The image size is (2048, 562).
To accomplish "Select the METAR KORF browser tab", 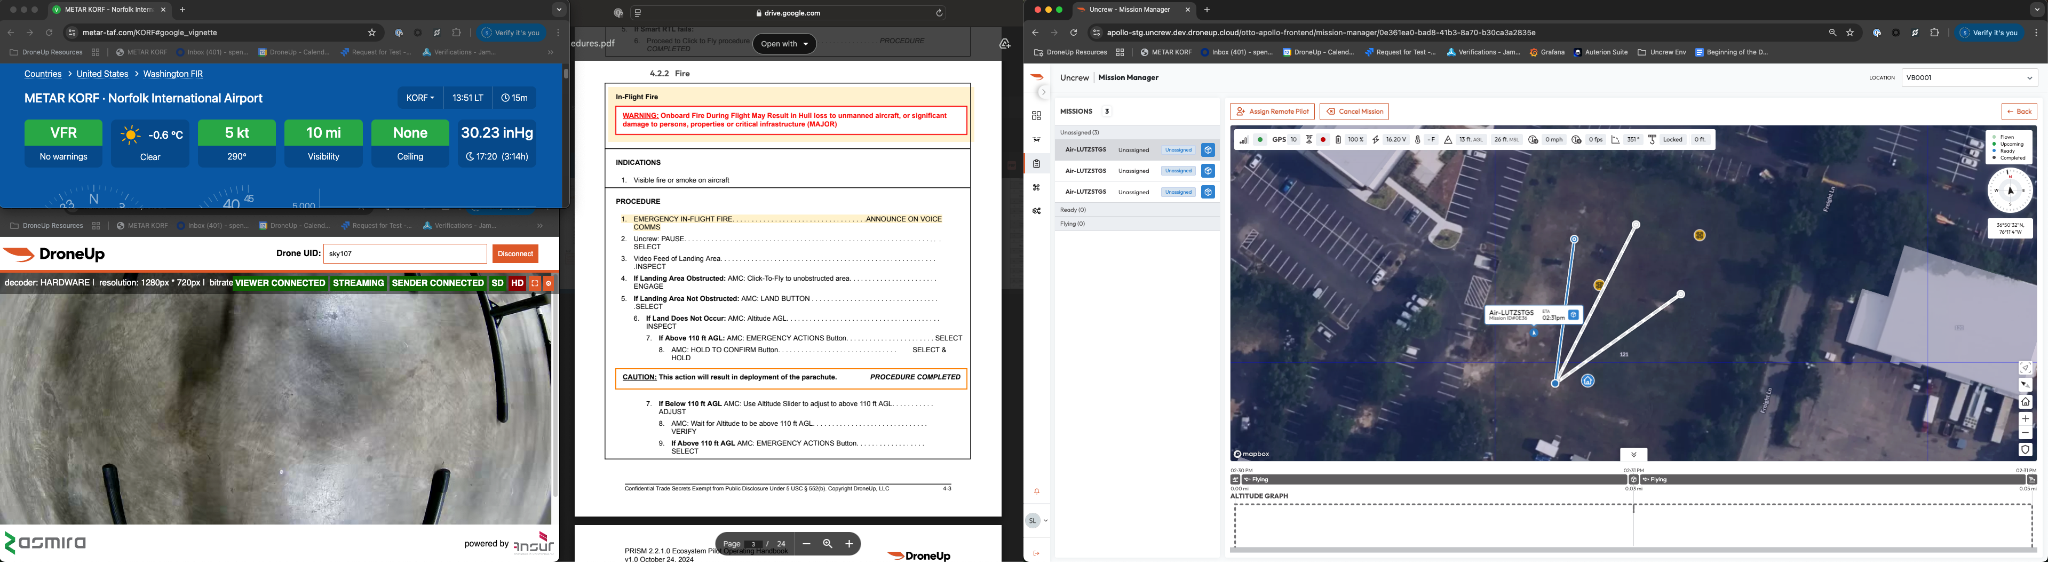I will [108, 9].
